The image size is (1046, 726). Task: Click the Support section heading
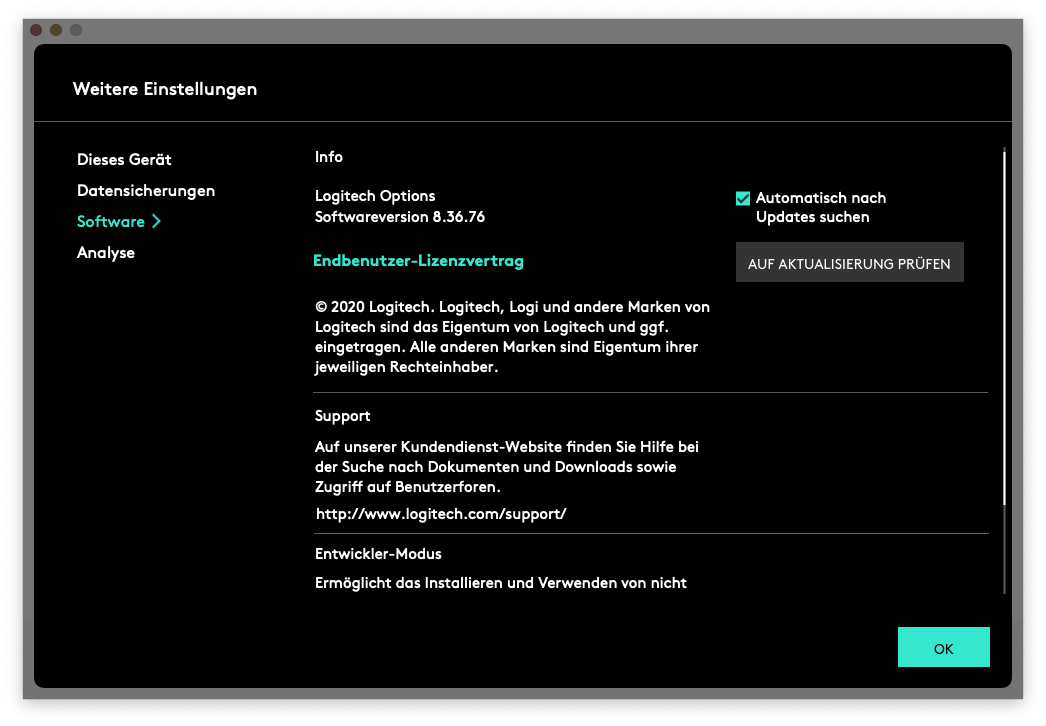342,416
